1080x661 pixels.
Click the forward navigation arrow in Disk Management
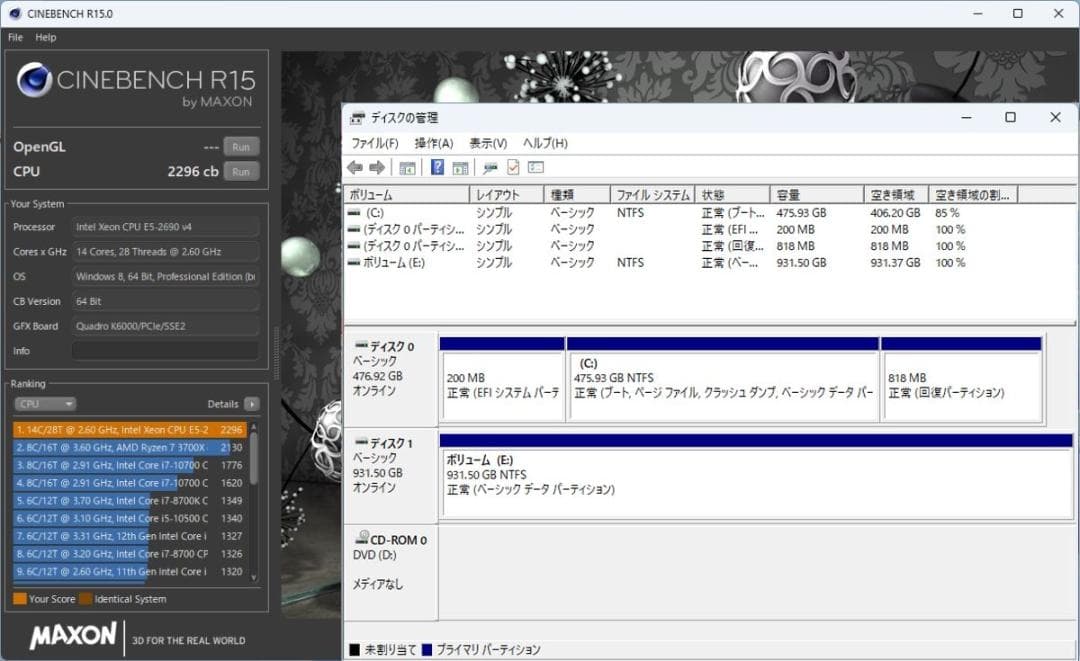coord(375,168)
